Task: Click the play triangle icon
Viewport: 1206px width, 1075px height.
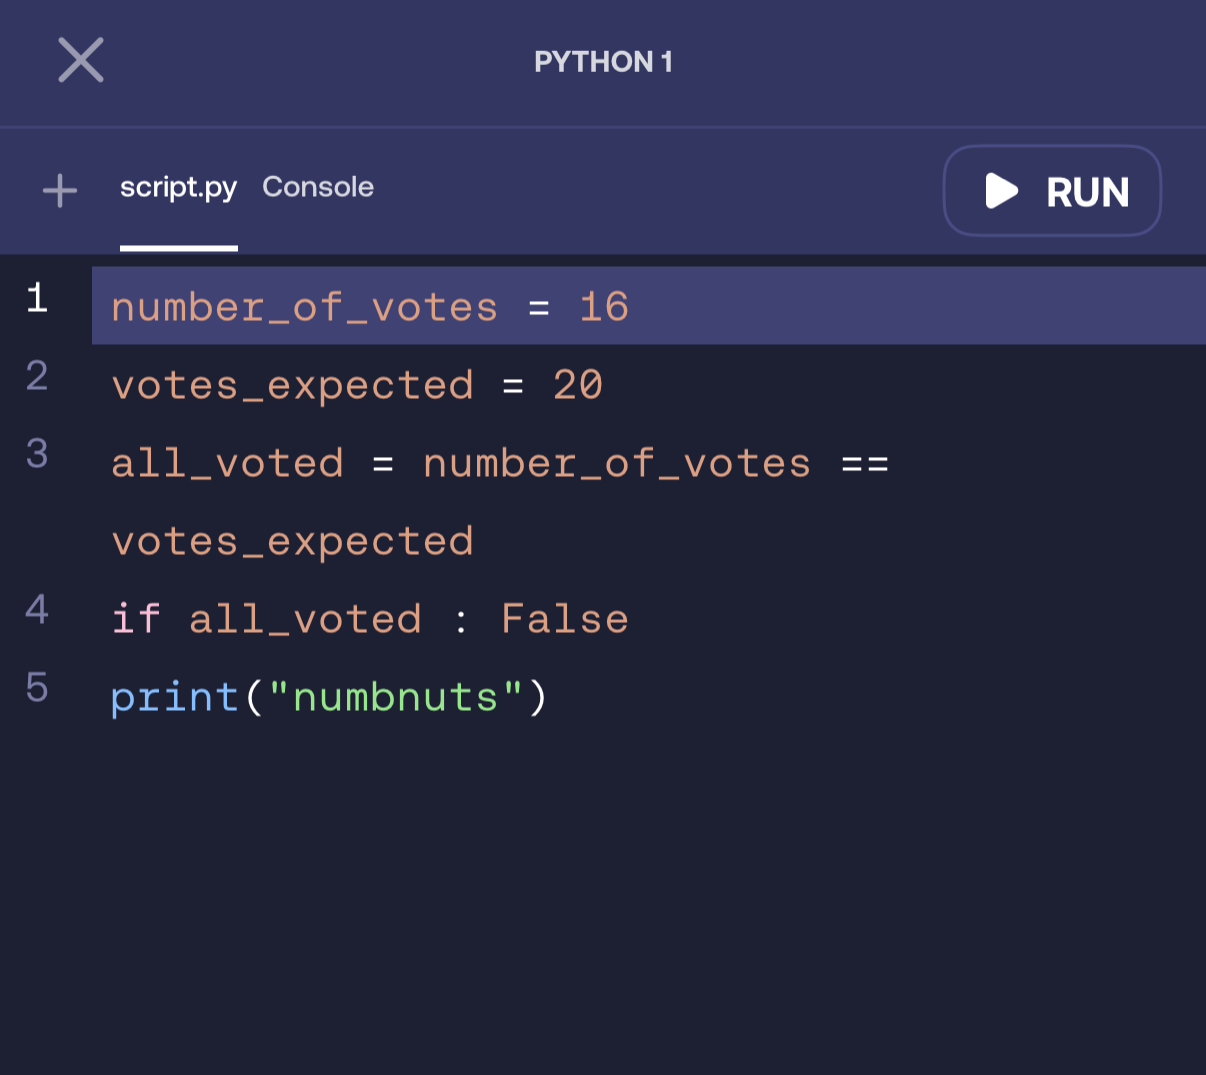Action: (1001, 191)
